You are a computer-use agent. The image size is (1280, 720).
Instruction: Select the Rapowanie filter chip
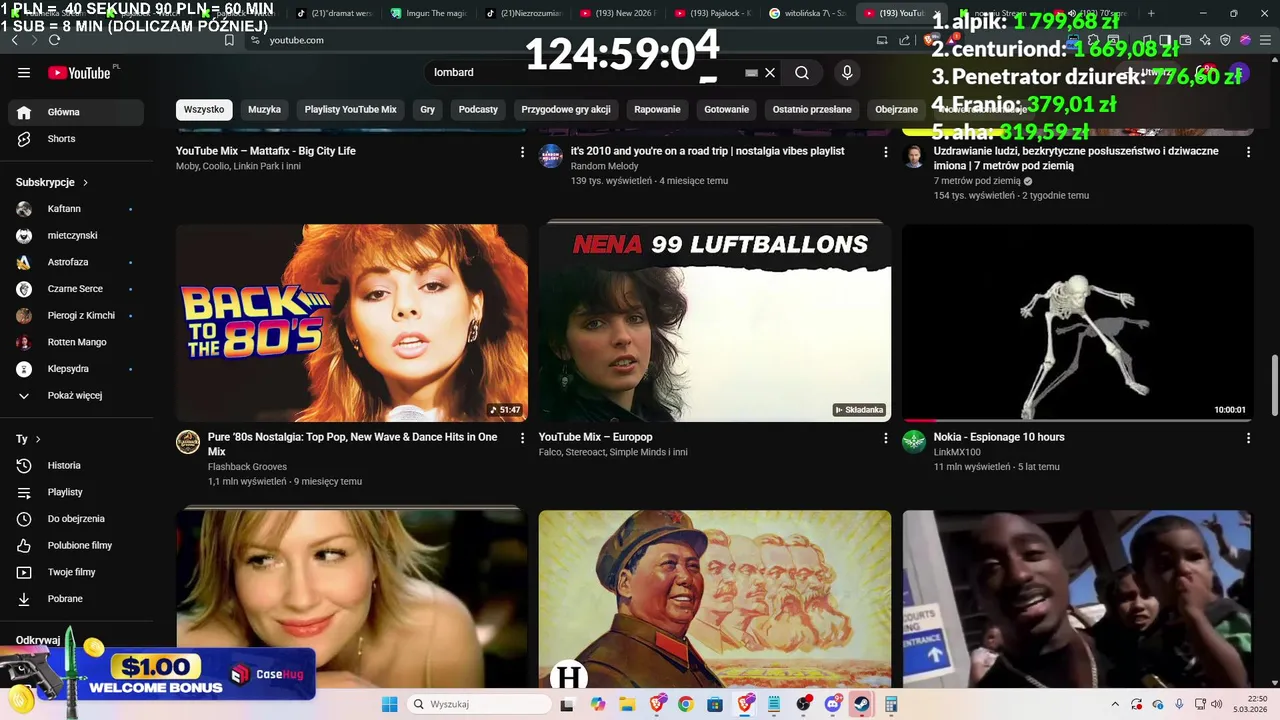pos(657,110)
